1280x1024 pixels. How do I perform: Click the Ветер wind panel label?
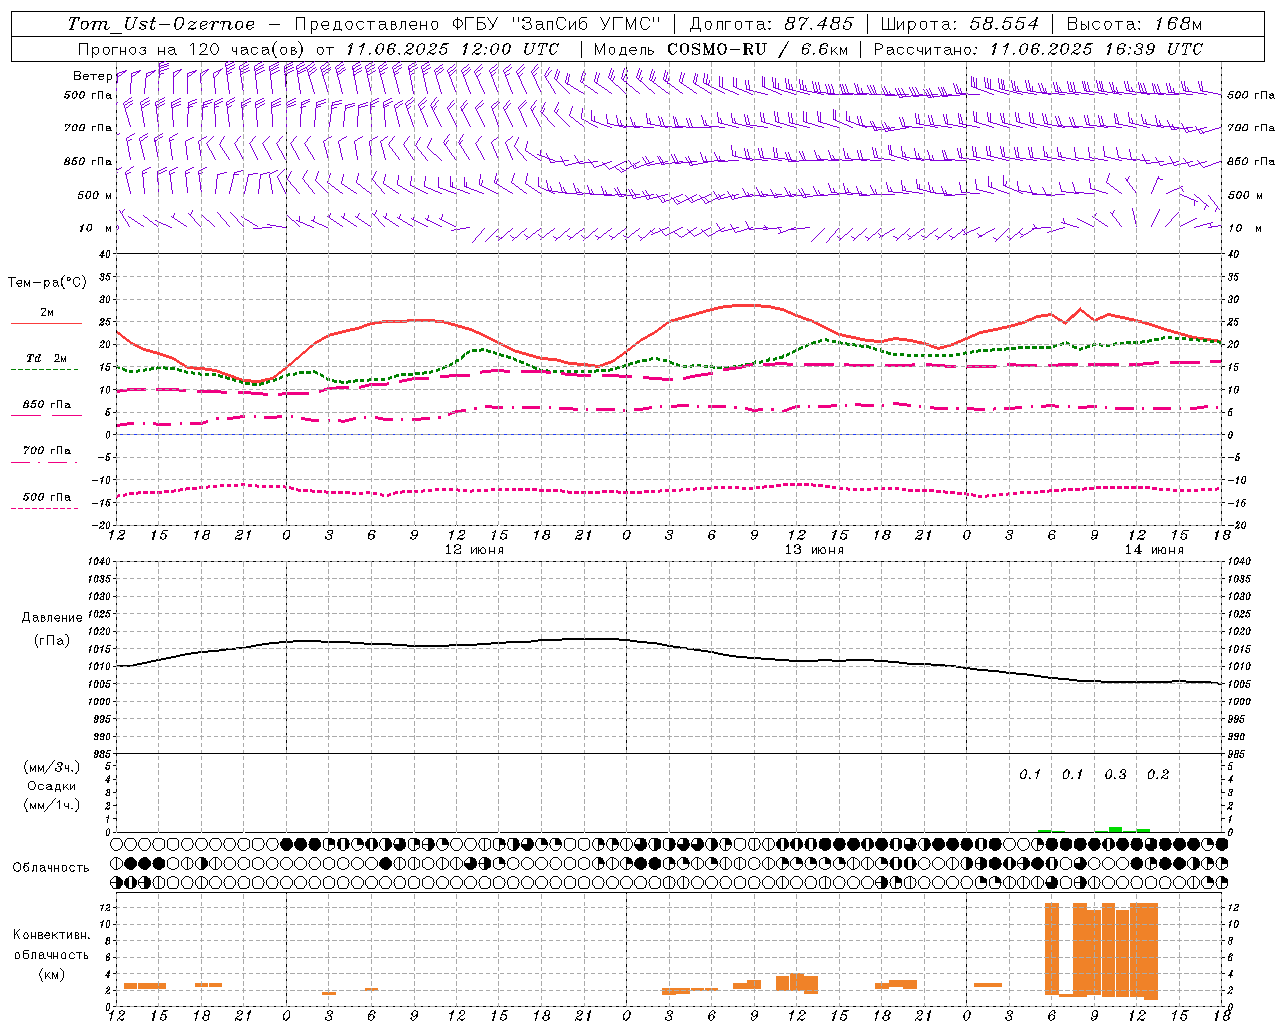pyautogui.click(x=93, y=76)
